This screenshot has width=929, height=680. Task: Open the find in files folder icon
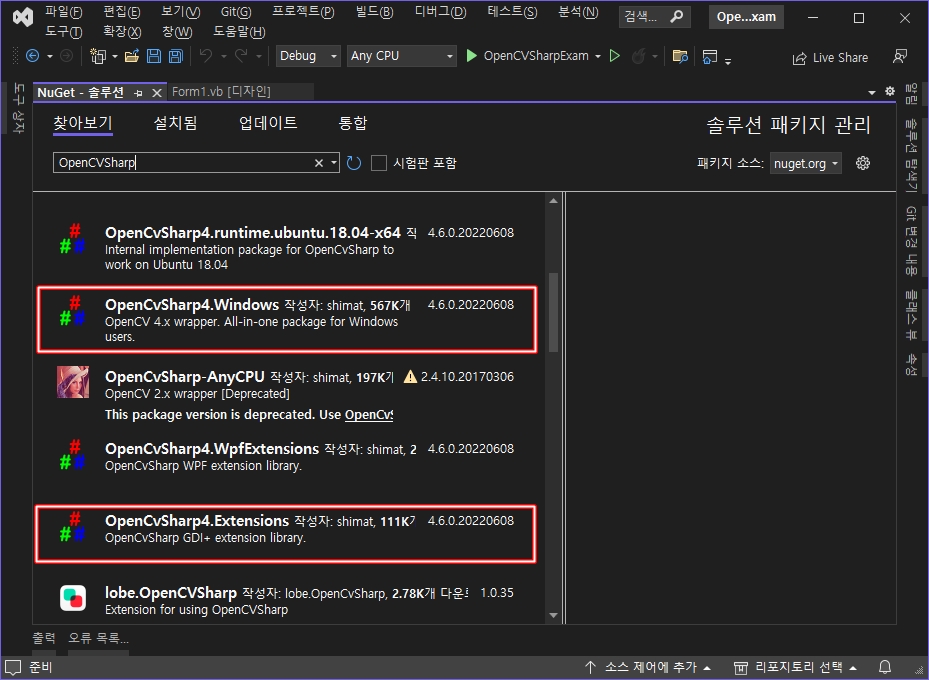click(x=680, y=56)
